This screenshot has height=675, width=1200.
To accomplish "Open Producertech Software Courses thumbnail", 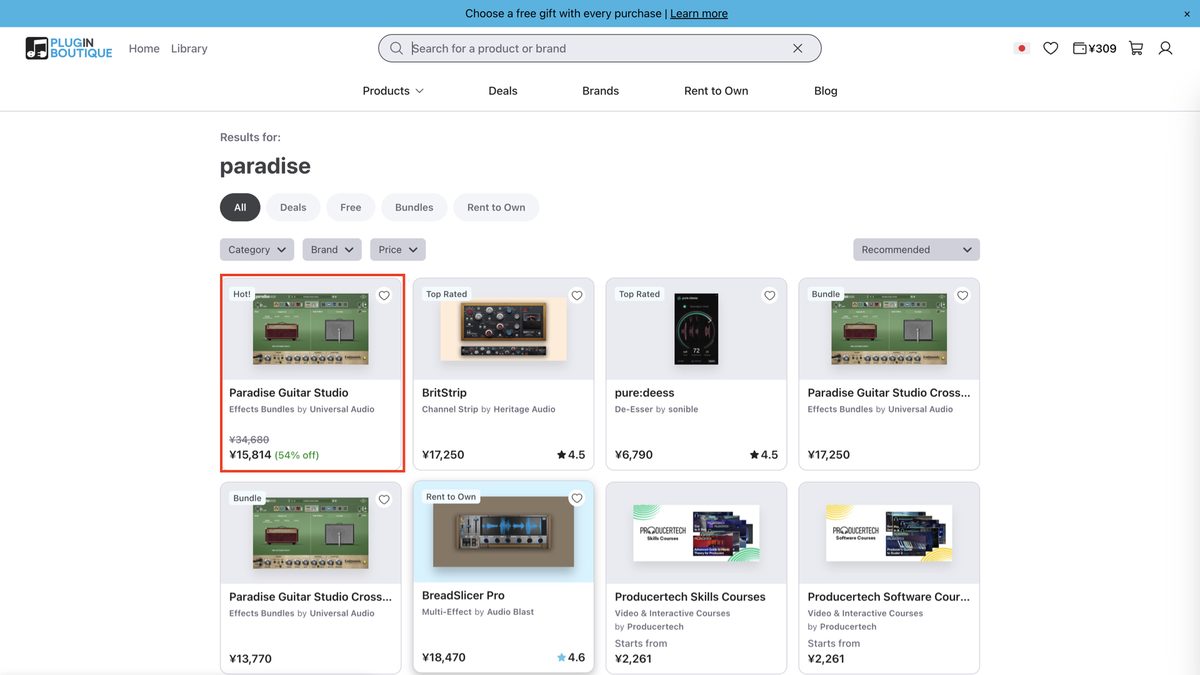I will [889, 533].
